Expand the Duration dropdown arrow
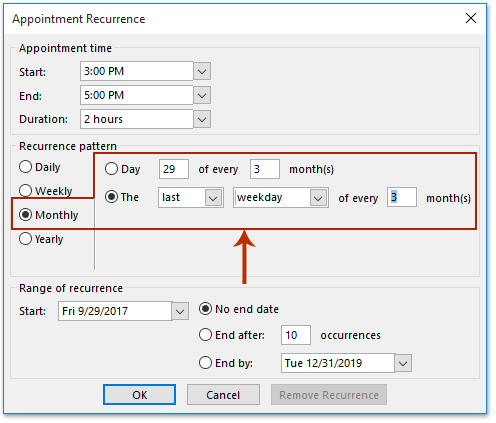Viewport: 496px width, 423px height. pyautogui.click(x=202, y=119)
